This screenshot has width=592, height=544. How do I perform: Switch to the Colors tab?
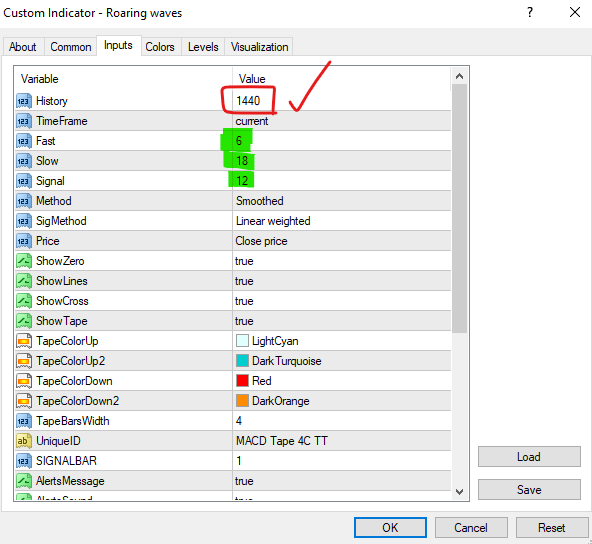[160, 47]
